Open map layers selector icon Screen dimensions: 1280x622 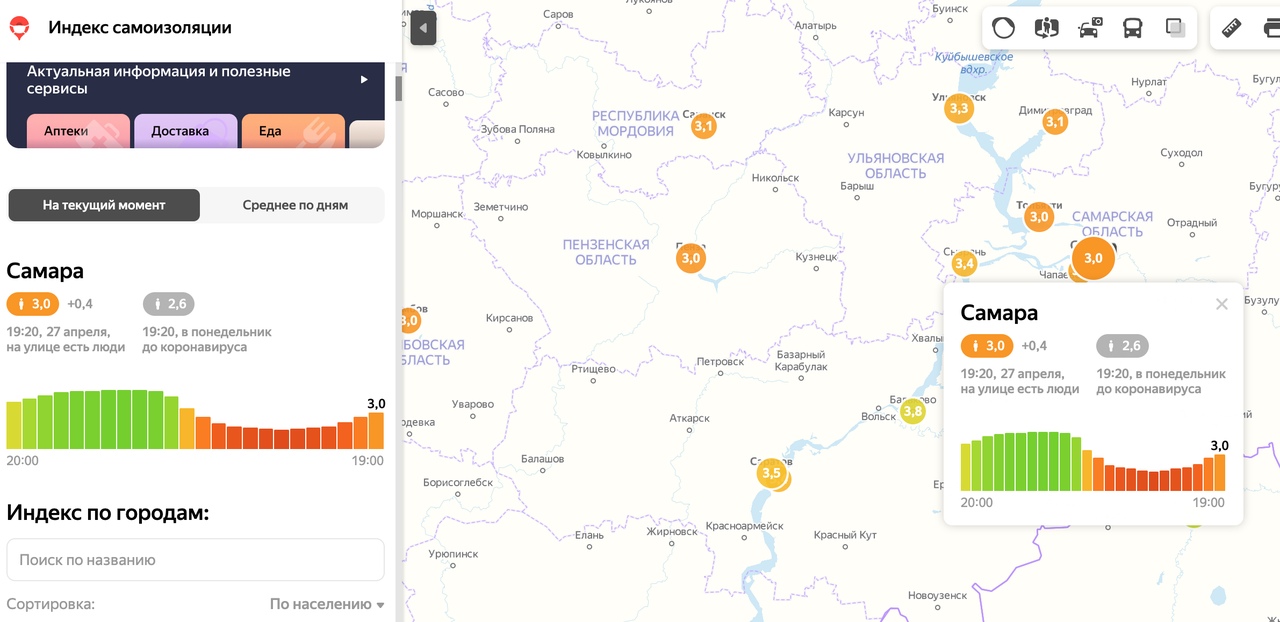point(1175,28)
